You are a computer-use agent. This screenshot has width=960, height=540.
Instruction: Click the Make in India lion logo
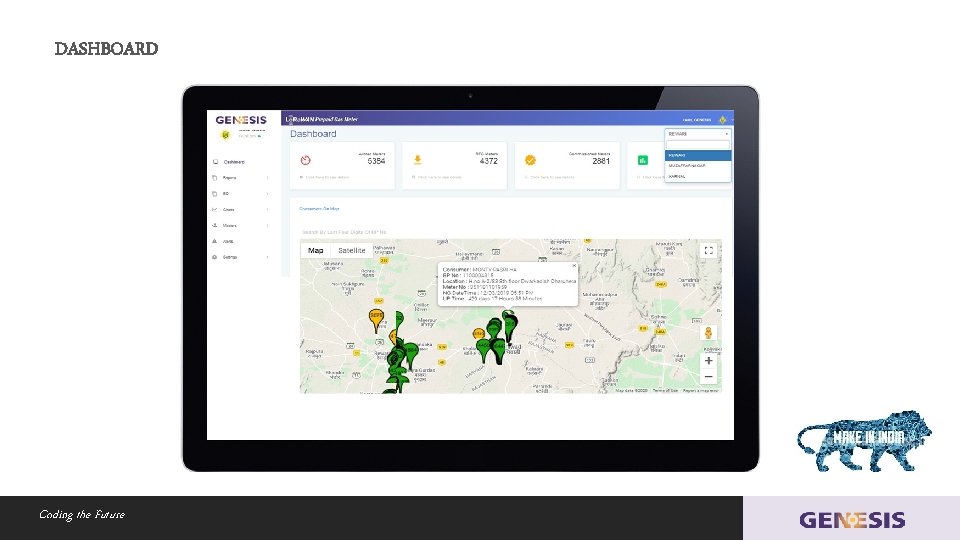click(x=864, y=440)
